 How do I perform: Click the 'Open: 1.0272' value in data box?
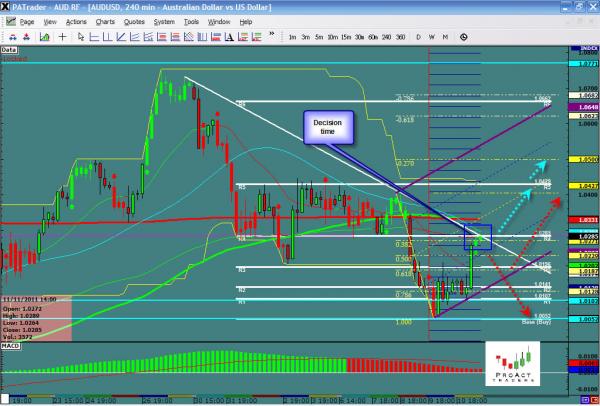coord(22,309)
